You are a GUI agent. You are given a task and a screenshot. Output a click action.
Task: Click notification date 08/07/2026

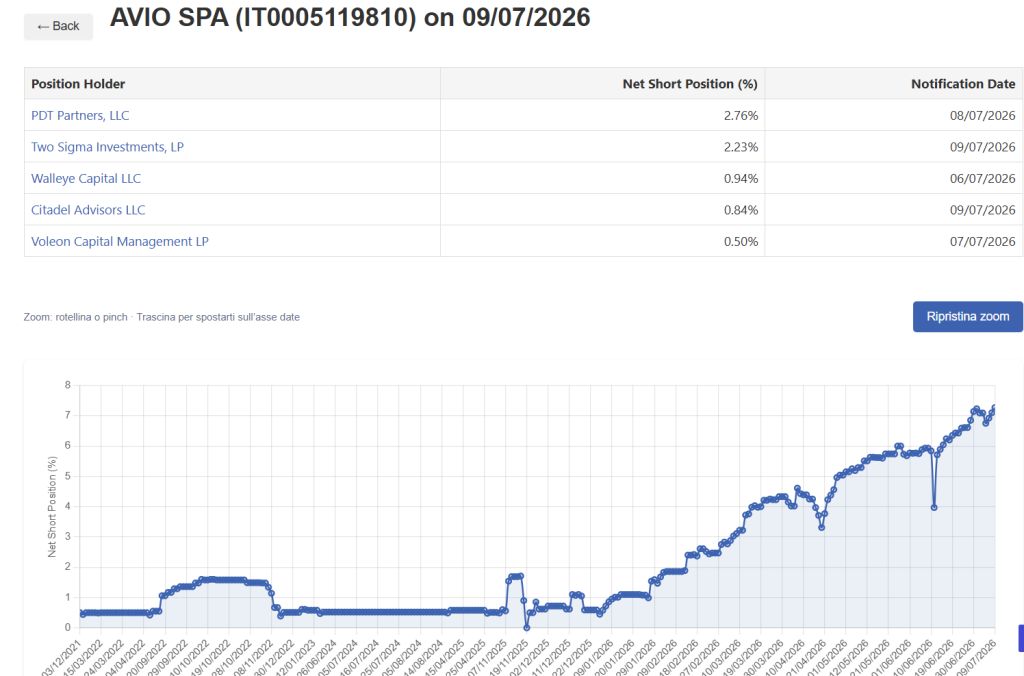[x=982, y=116]
